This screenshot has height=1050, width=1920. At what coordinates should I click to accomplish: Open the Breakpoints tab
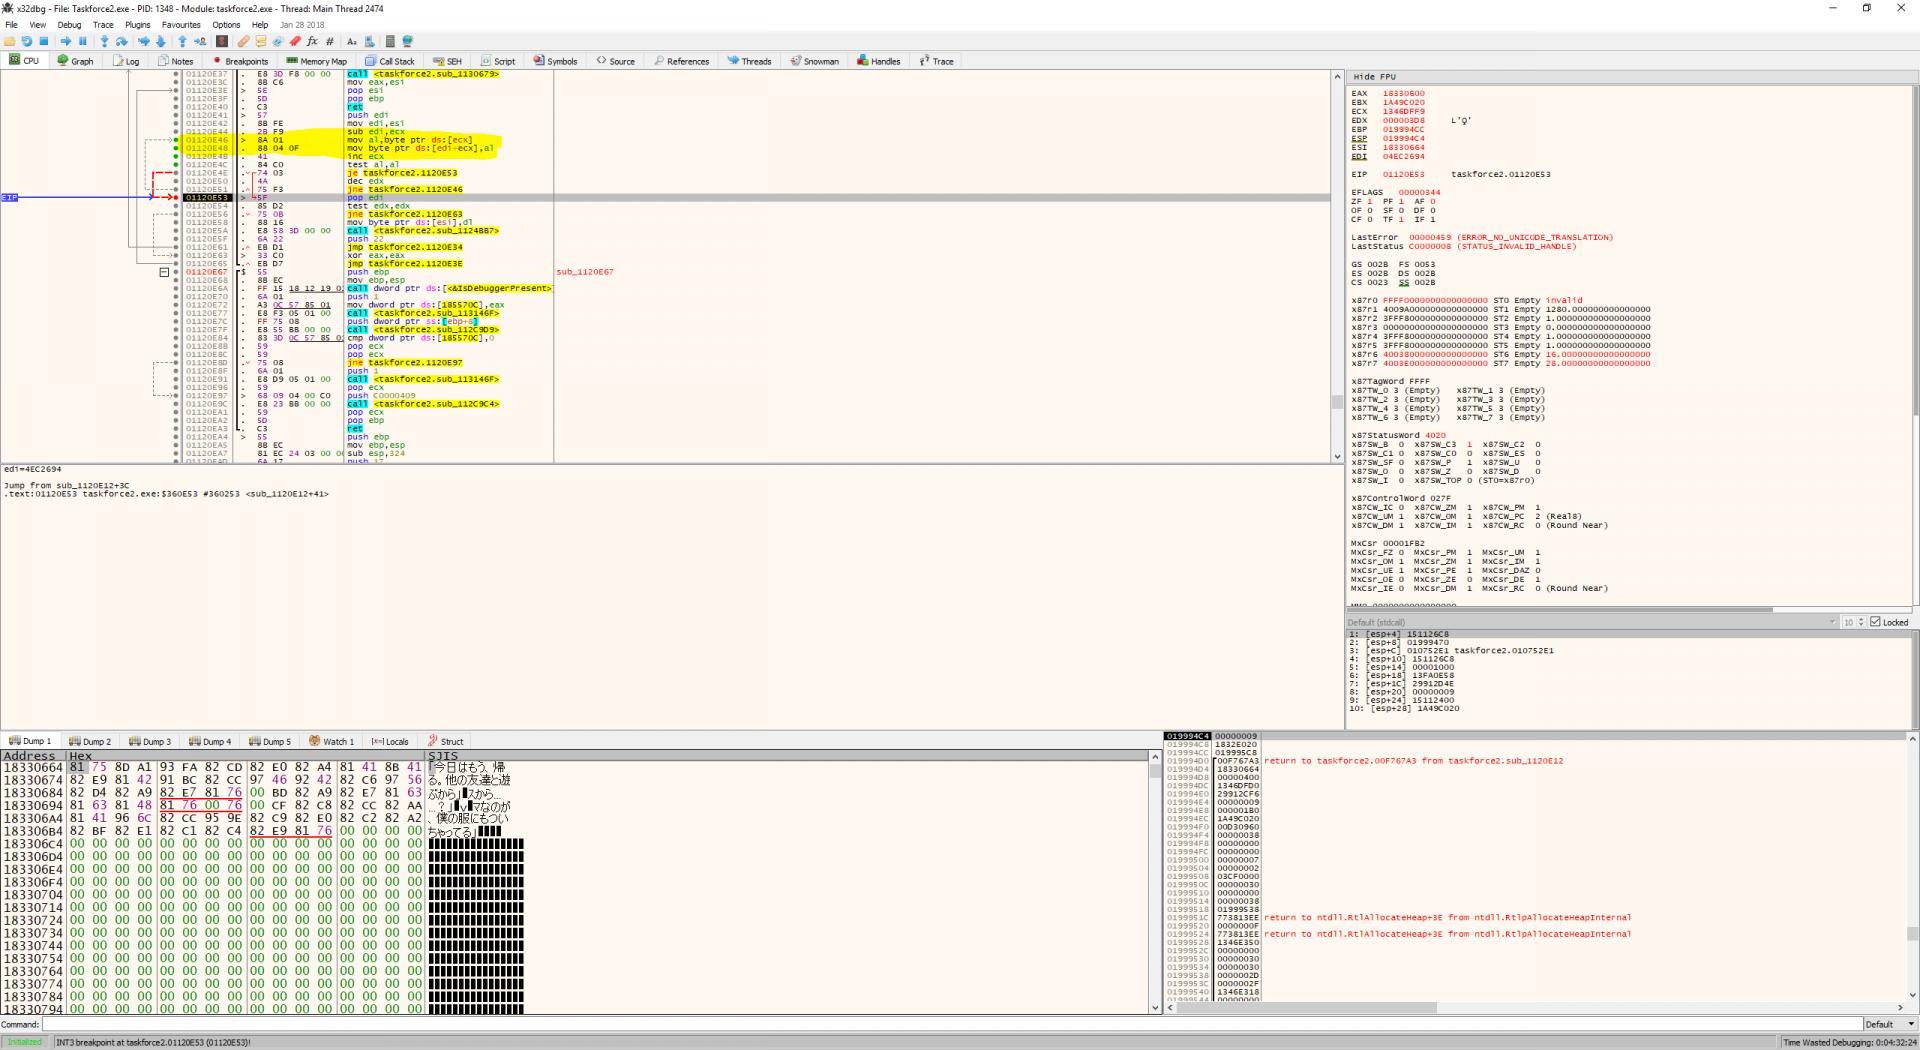240,61
